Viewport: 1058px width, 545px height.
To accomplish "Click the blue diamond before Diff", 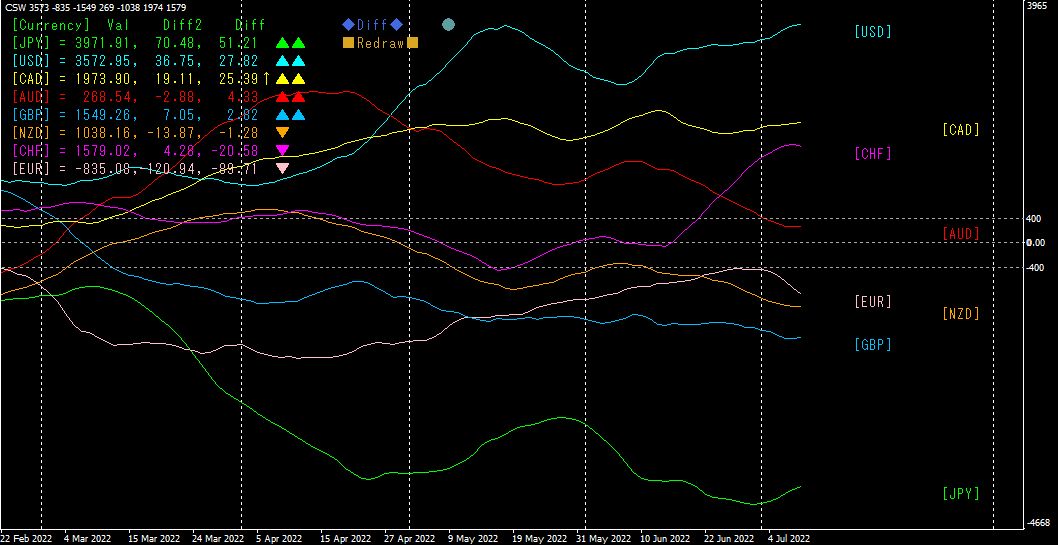I will (348, 25).
